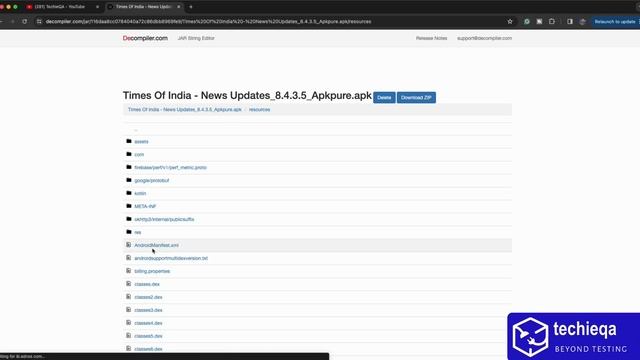
Task: Click the androidsupportmultidexversion.txt file icon
Action: (129, 258)
